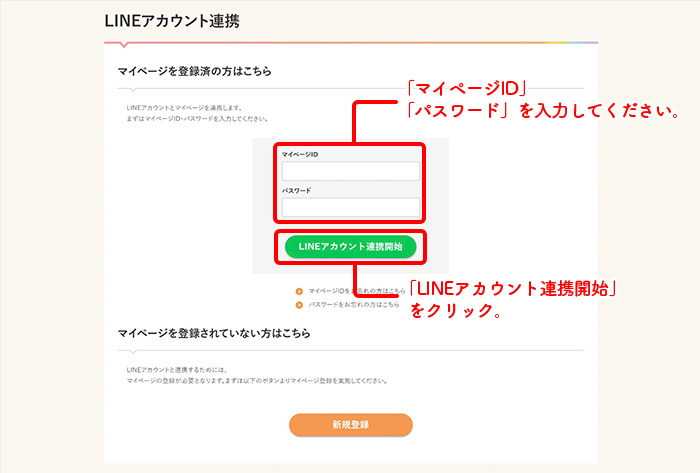Focus the パスワード input field
Screen dimensions: 700x473
[x=351, y=207]
